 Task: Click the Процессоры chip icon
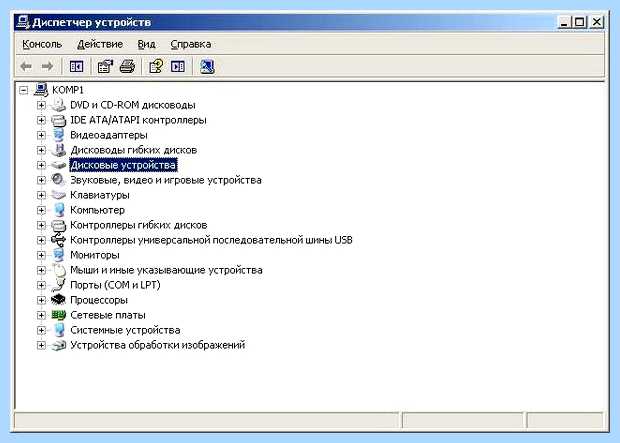click(x=59, y=300)
